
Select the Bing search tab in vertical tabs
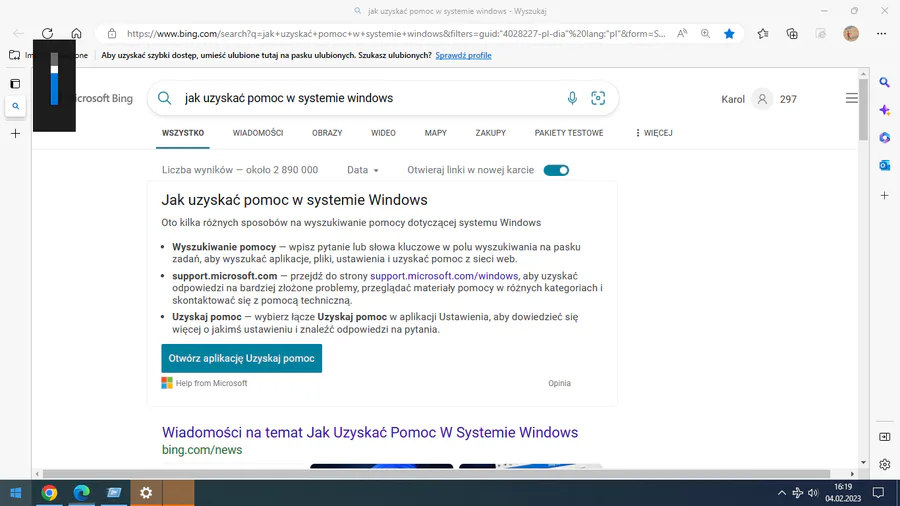point(15,106)
